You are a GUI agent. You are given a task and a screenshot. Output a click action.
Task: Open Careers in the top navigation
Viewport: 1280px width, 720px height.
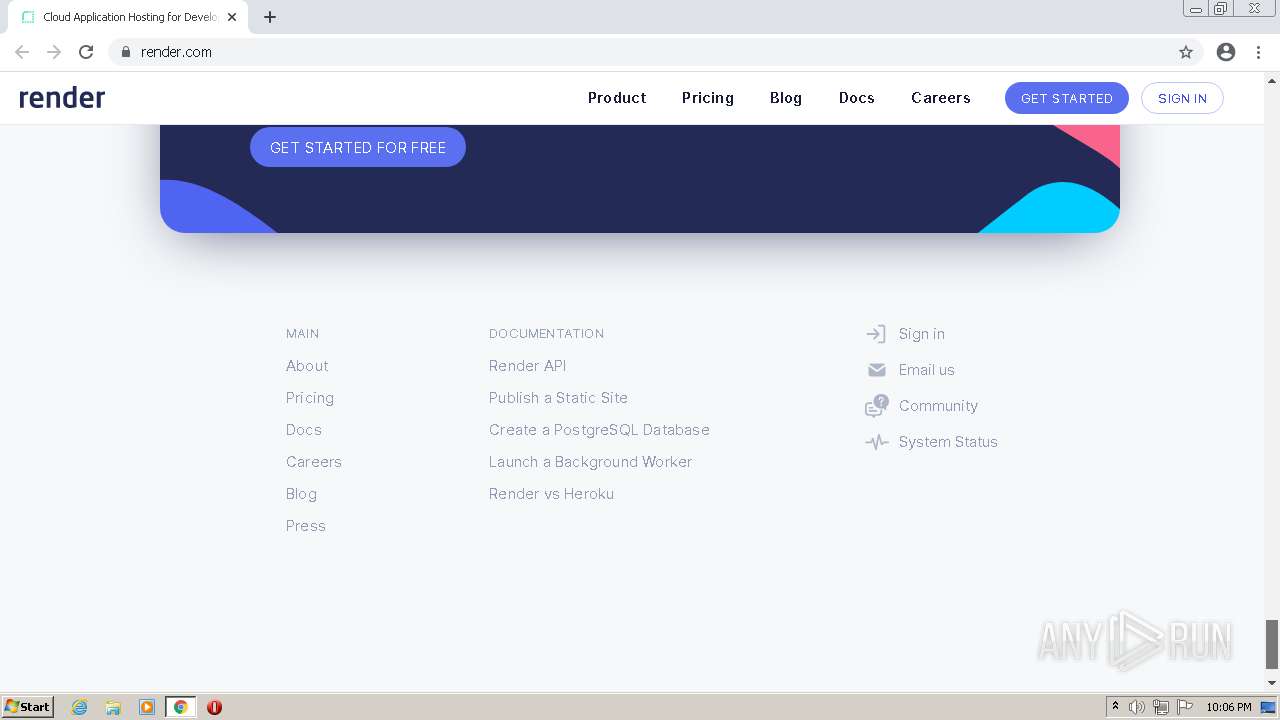pyautogui.click(x=941, y=98)
